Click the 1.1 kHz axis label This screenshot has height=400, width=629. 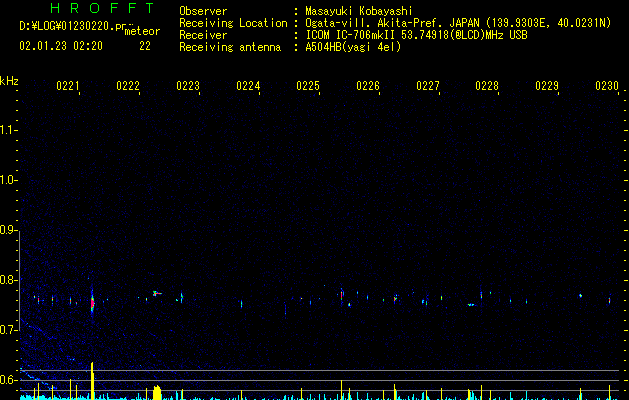coord(8,130)
